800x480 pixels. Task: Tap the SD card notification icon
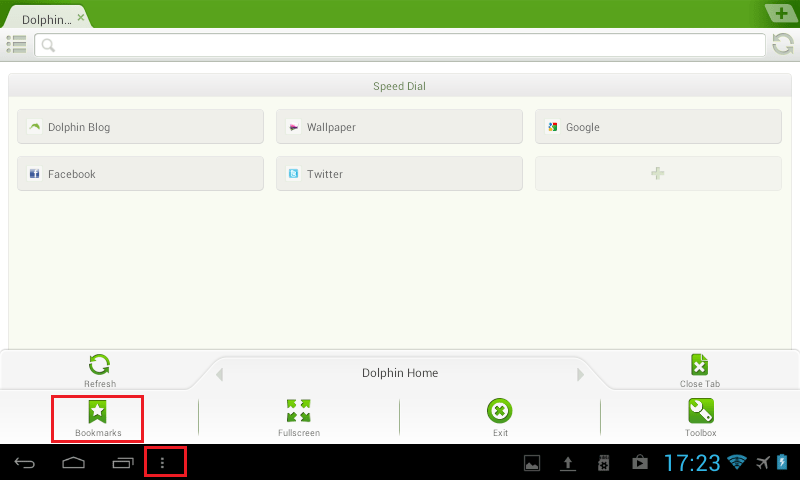point(604,463)
